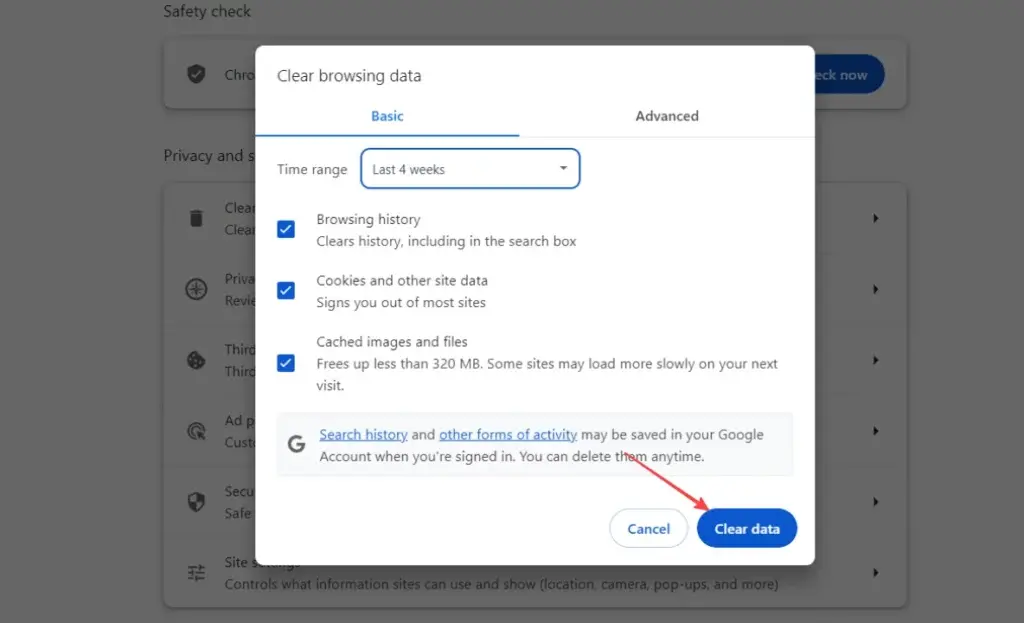Uncheck Cookies and other site data
This screenshot has width=1024, height=623.
point(286,290)
